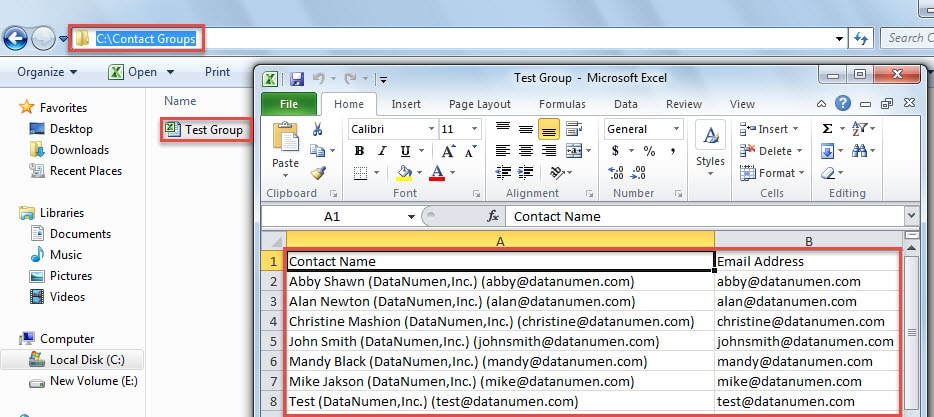Click the Wrap Text icon
Viewport: 934px width, 417px height.
[574, 129]
